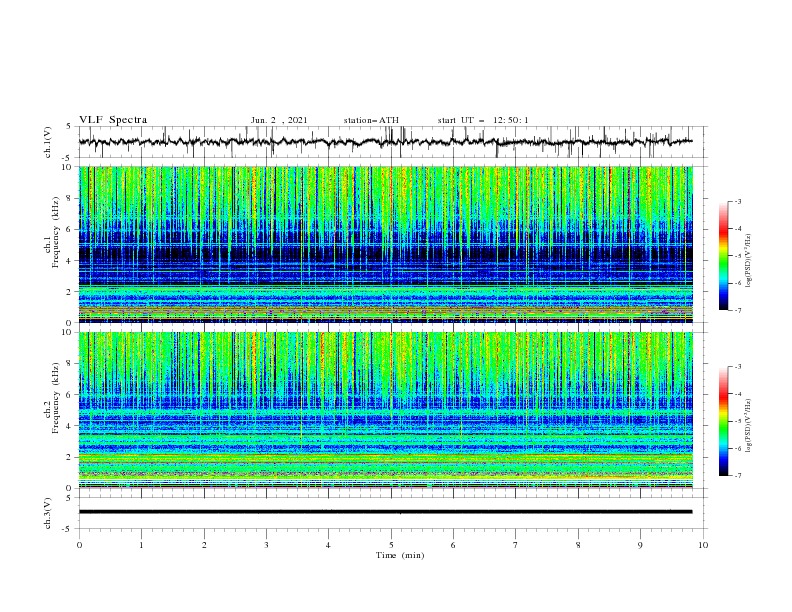This screenshot has width=792, height=612.
Task: Select the ch.2 colorbar "log(PSD)(V²/Hz)" label
Action: coord(749,425)
